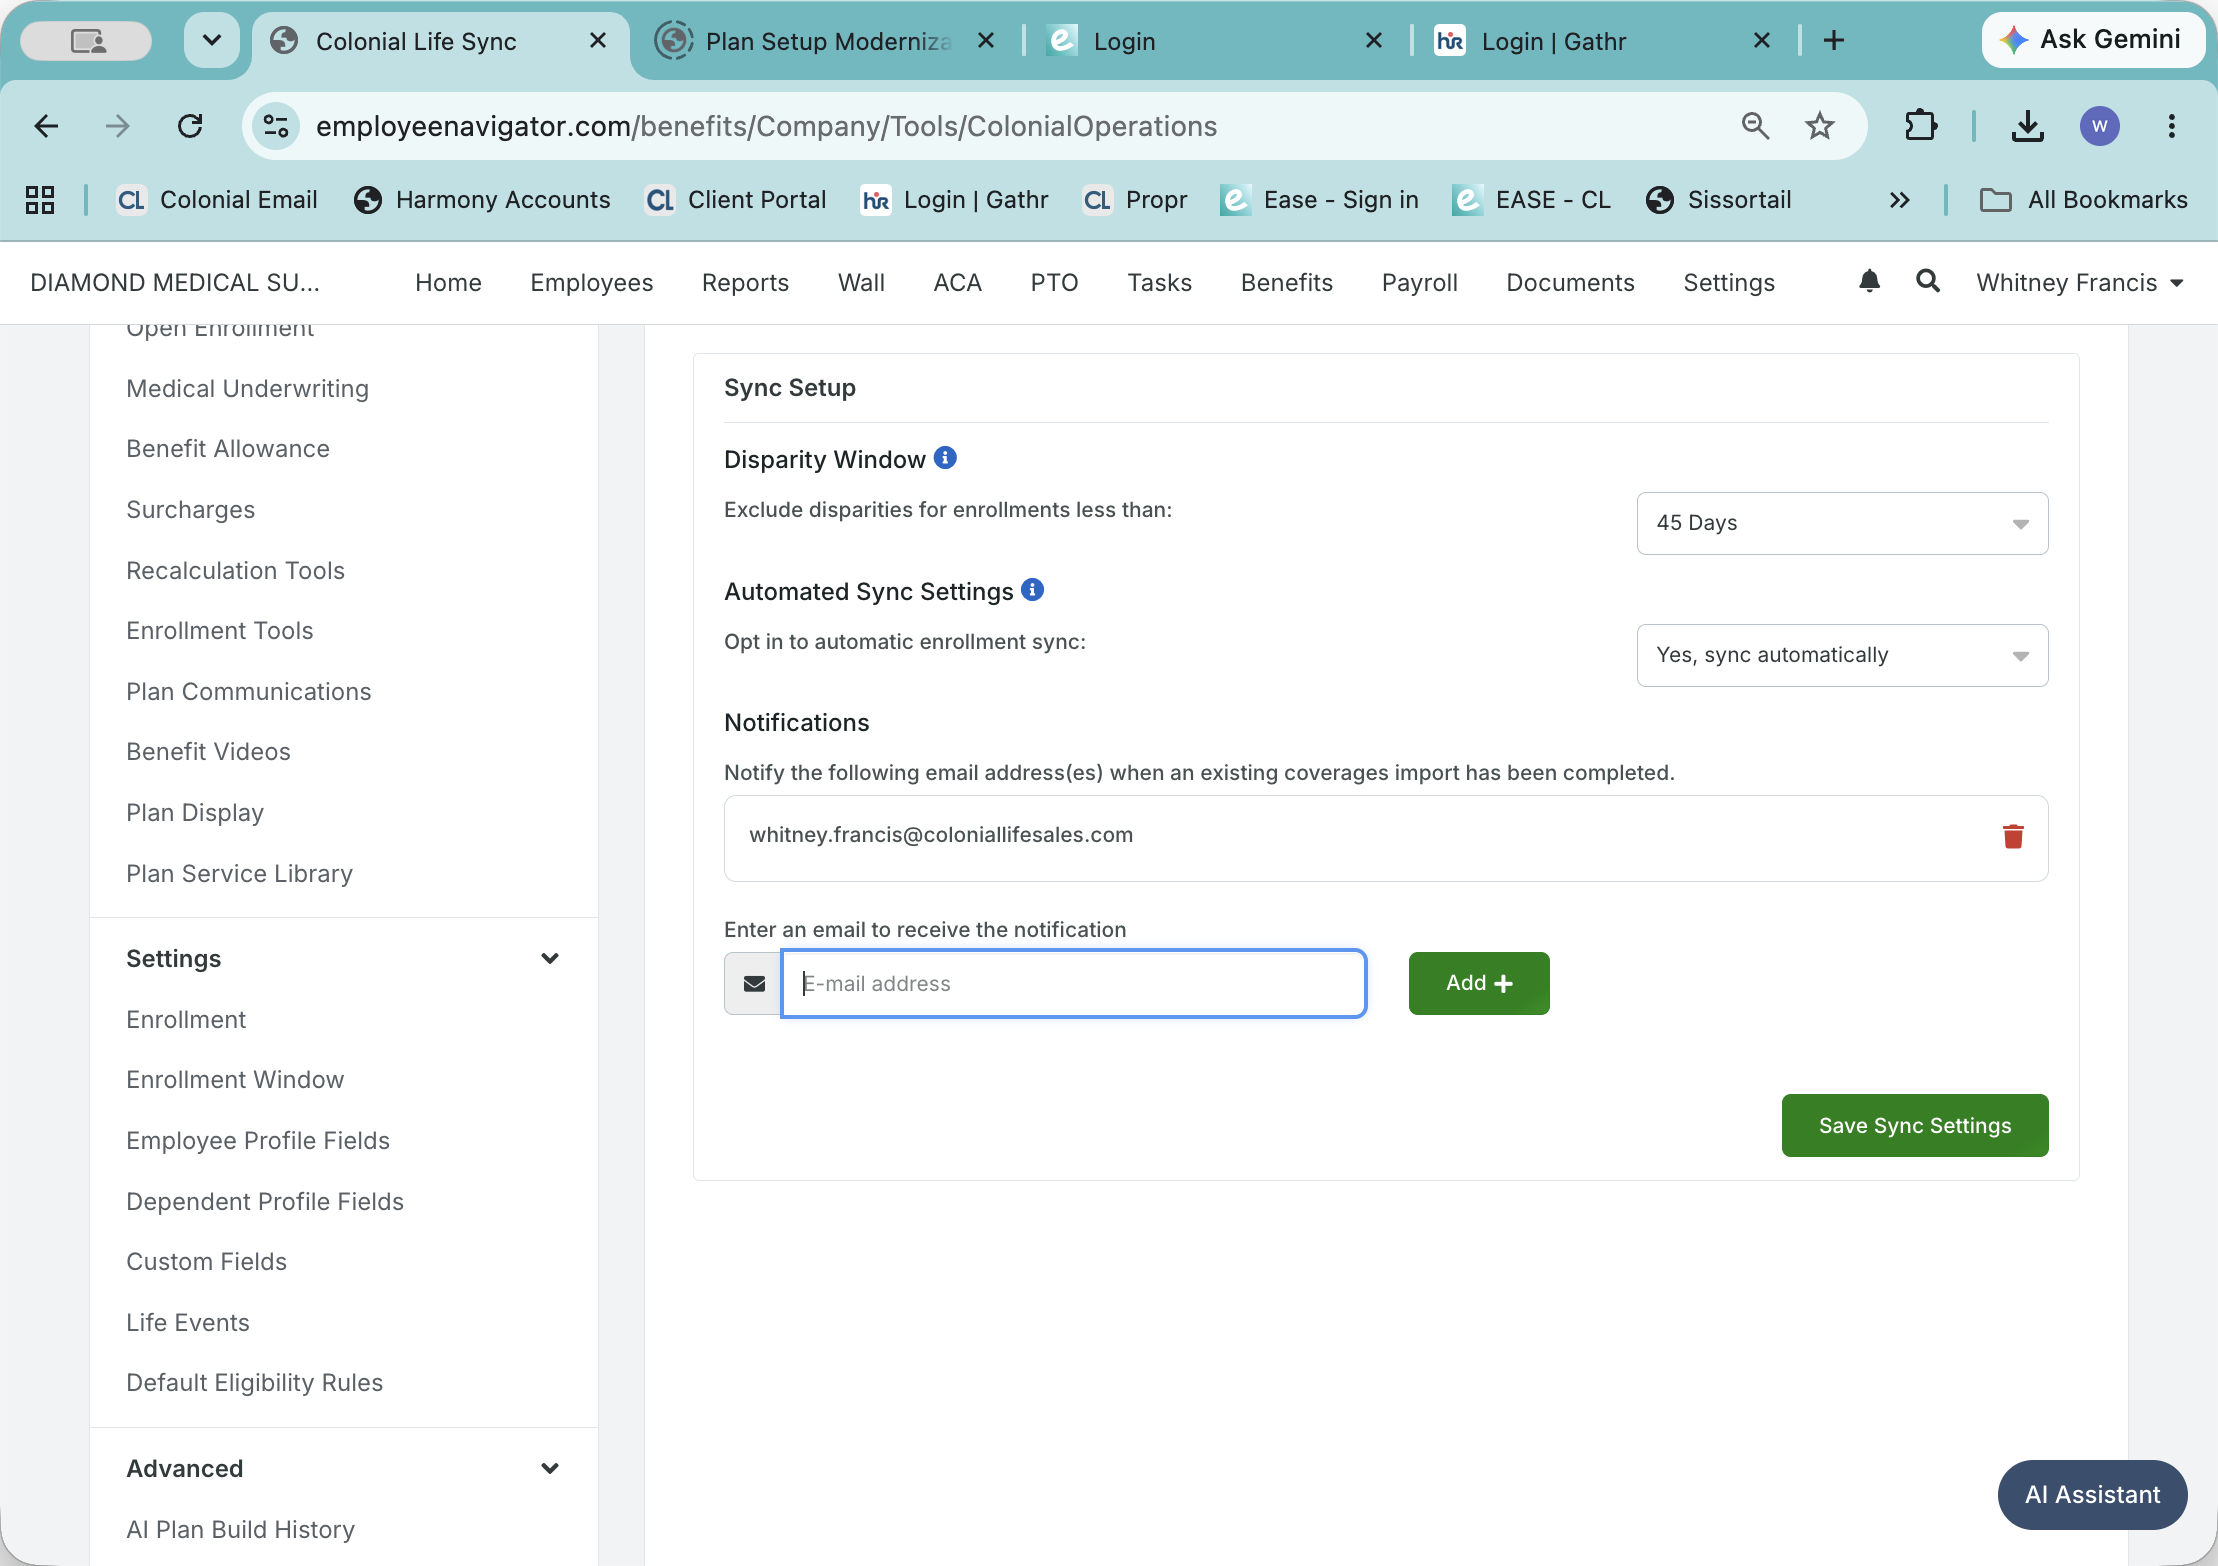
Task: Show more bookmarks with double chevron
Action: (x=1899, y=200)
